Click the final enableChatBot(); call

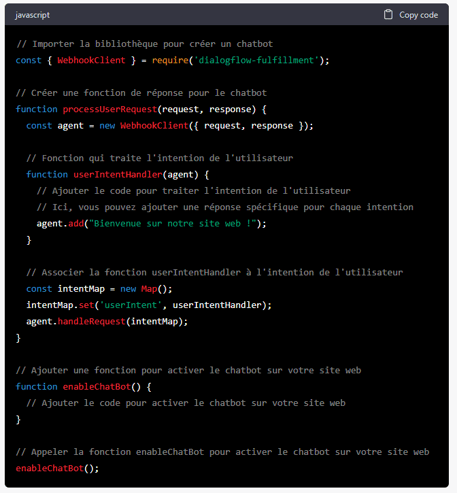point(57,469)
